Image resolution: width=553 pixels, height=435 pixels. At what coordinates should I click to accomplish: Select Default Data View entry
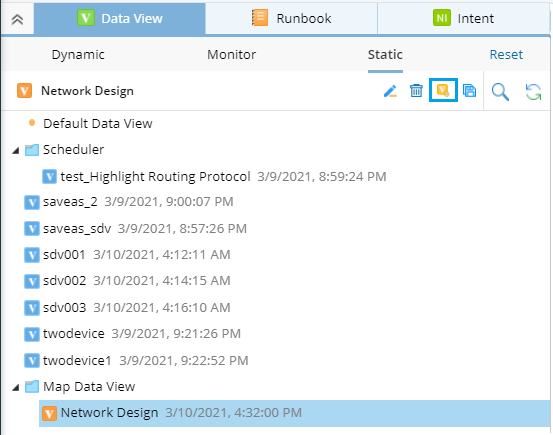[x=98, y=123]
